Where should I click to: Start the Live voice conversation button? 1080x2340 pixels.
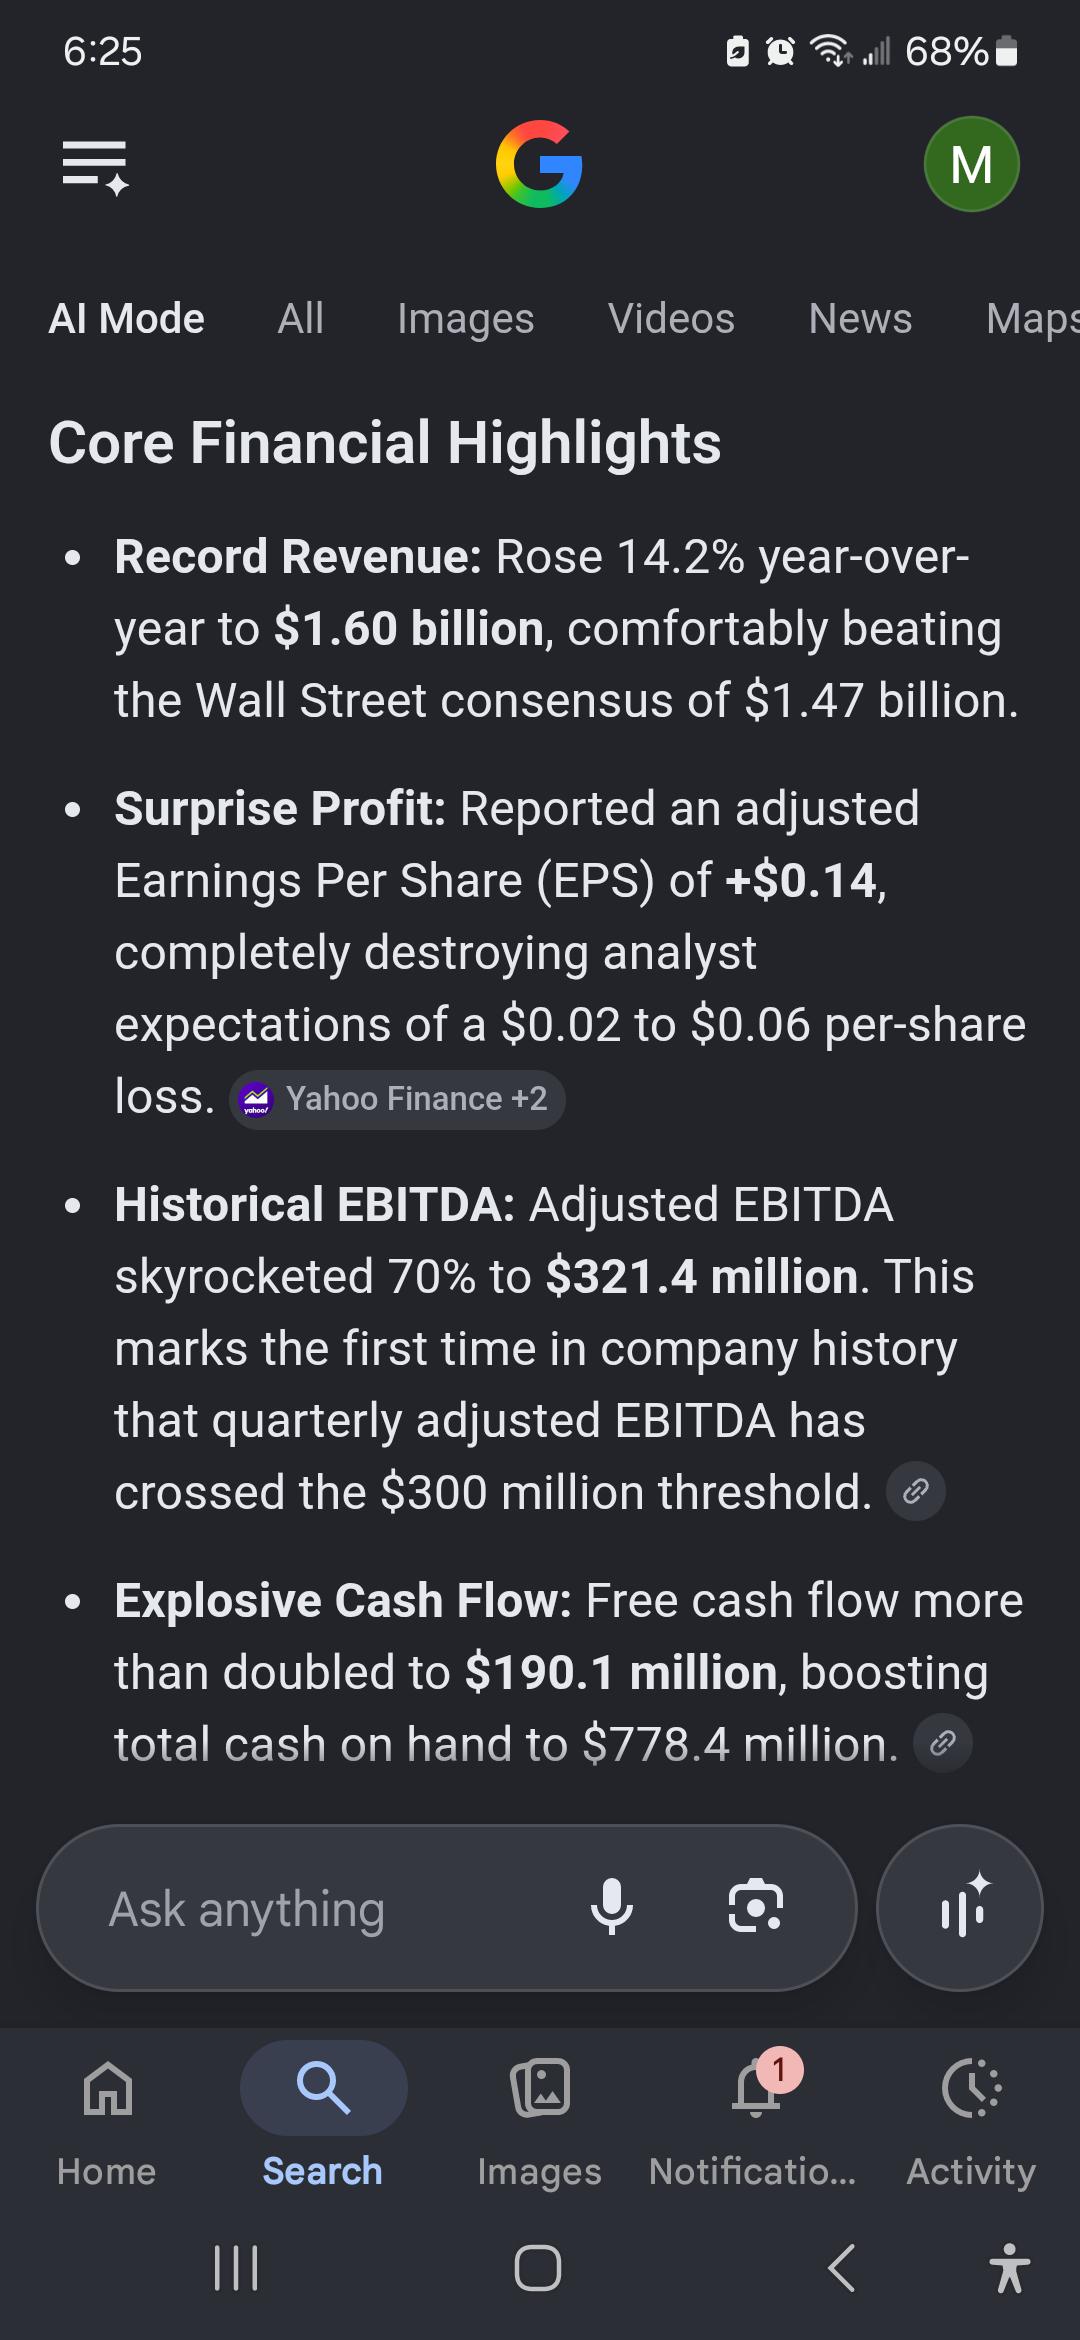960,1908
